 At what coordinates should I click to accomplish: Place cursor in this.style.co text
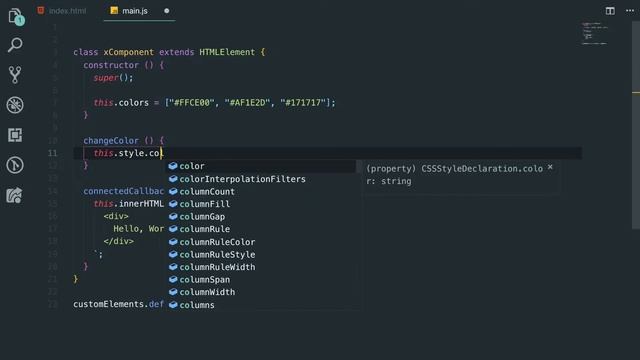[128, 153]
